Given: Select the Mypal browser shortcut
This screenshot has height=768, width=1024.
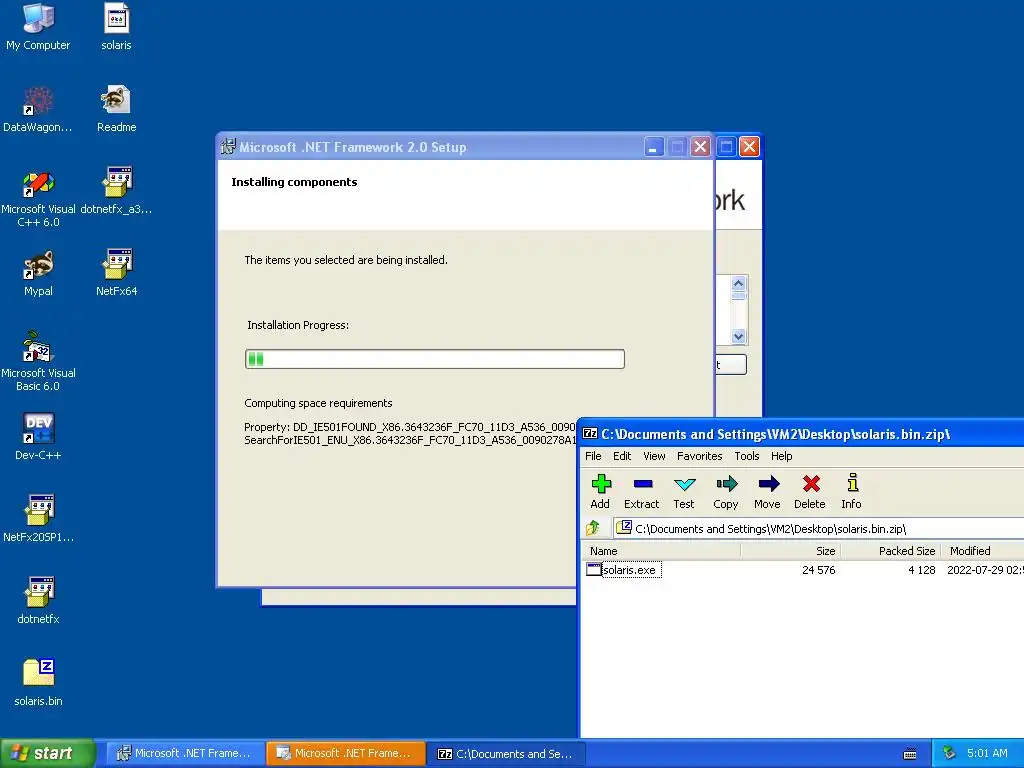Looking at the screenshot, I should pos(38,274).
